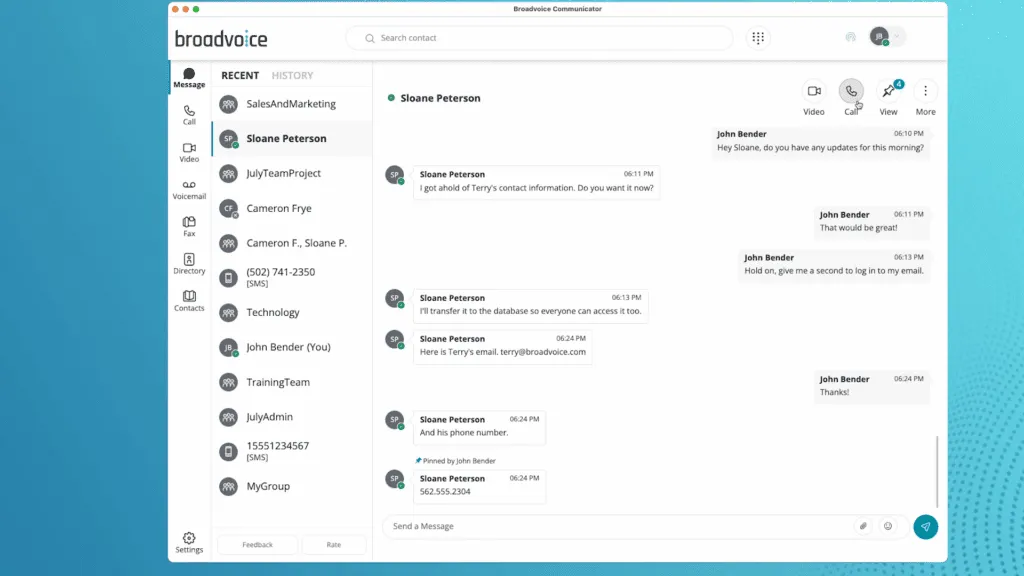The width and height of the screenshot is (1024, 576).
Task: Open the John Bender (You) conversation
Action: click(x=292, y=347)
